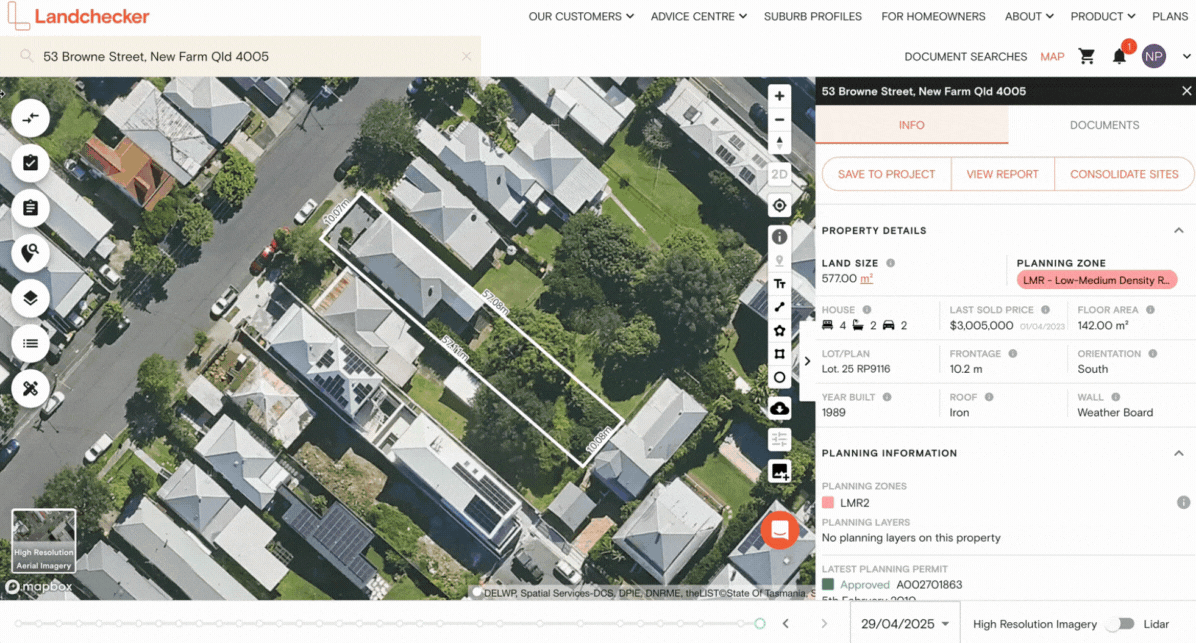The image size is (1196, 643).
Task: Open Suburb Profiles page
Action: coord(812,16)
